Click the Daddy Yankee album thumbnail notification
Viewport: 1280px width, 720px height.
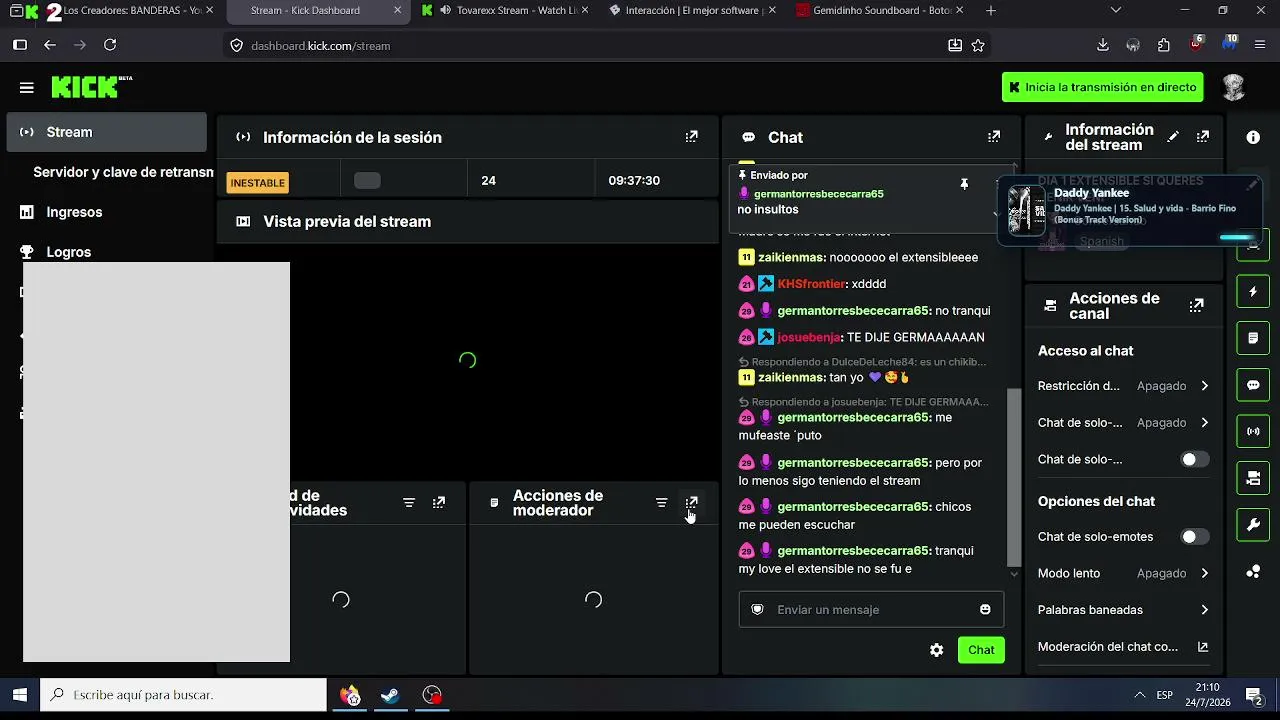[x=1026, y=210]
